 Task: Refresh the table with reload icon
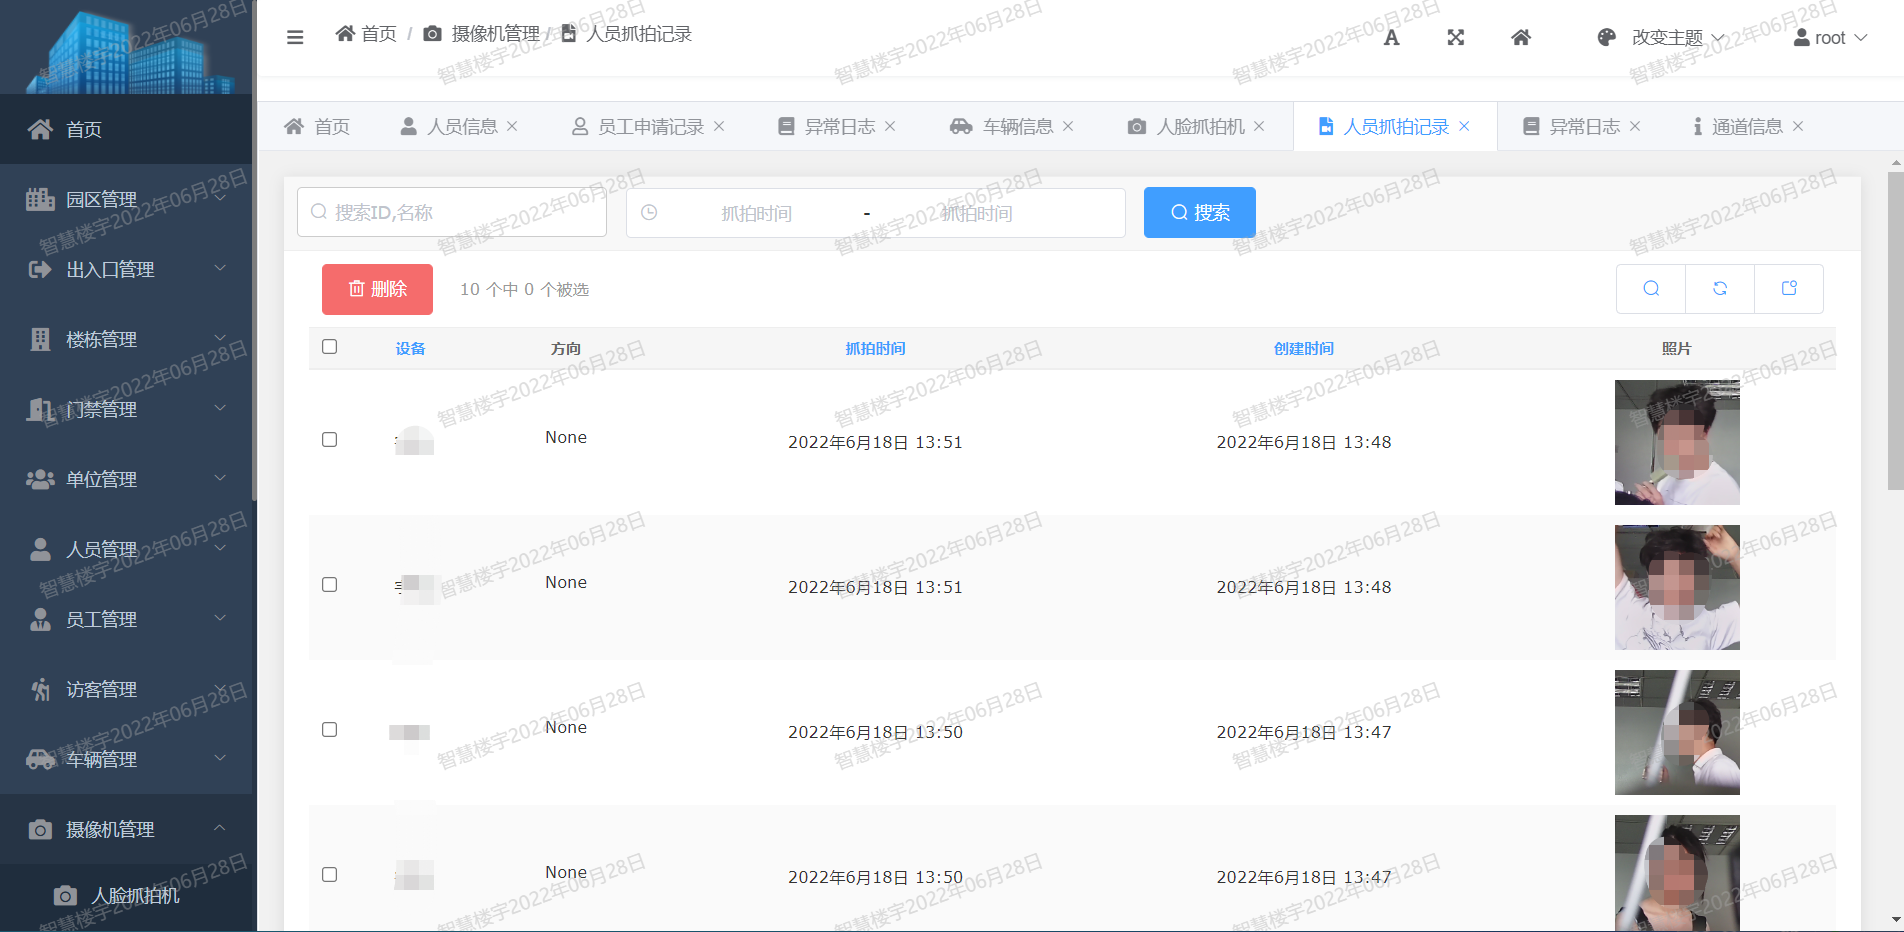[1720, 289]
